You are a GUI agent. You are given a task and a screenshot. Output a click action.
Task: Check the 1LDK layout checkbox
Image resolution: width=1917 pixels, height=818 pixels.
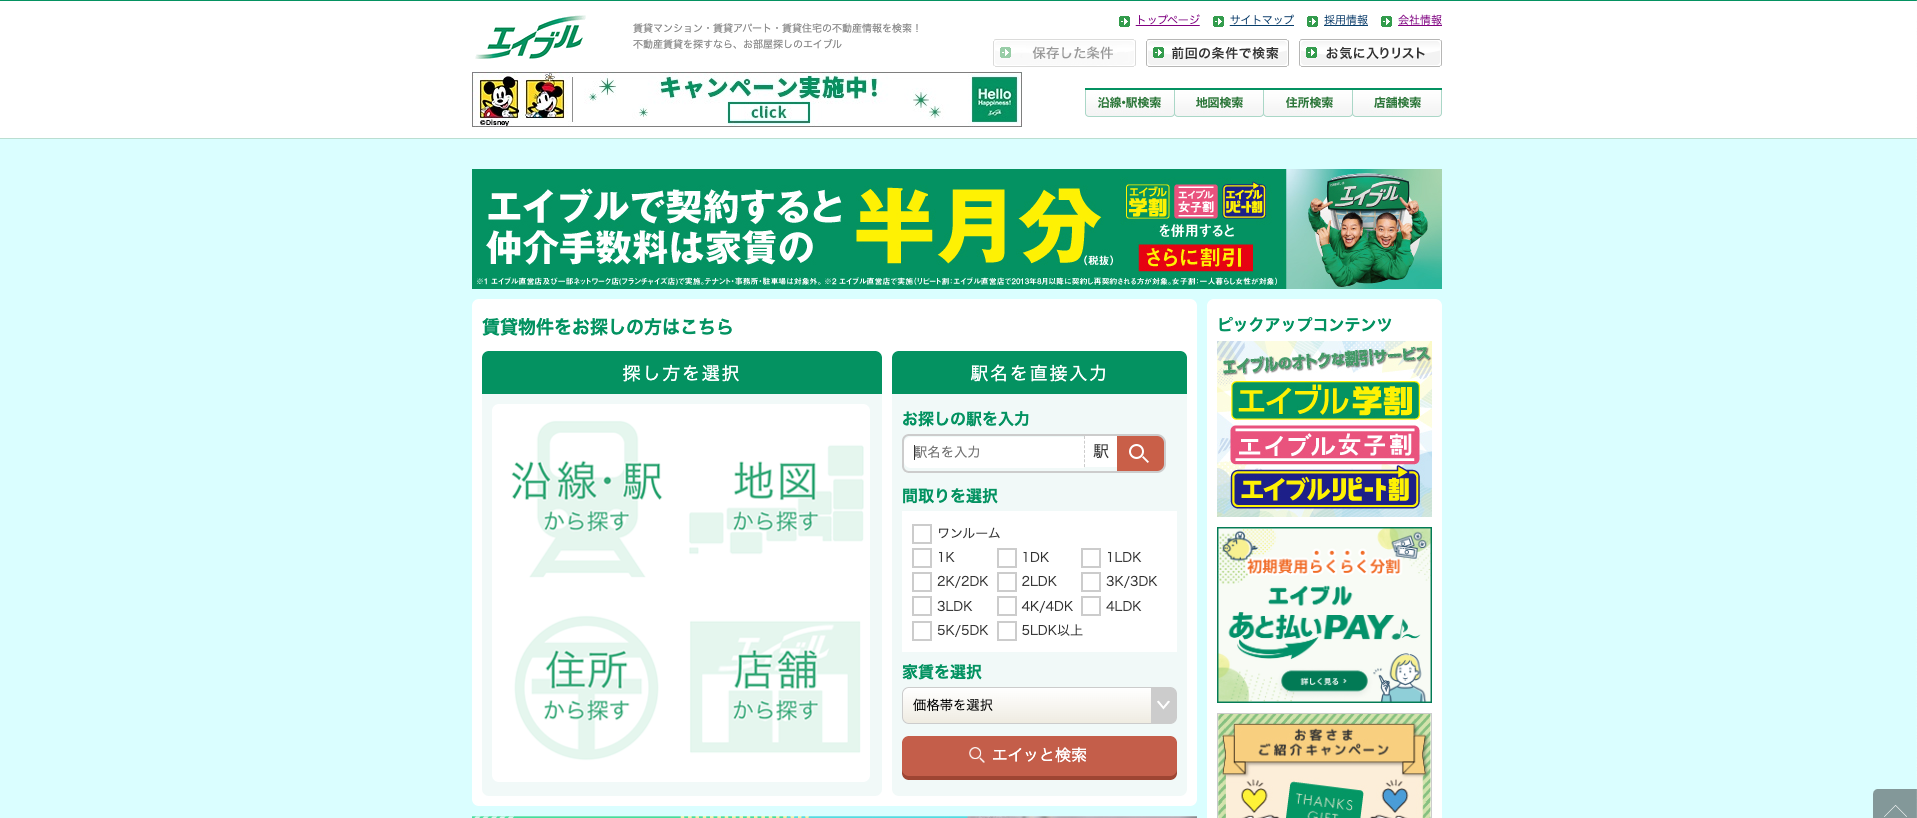[1091, 558]
